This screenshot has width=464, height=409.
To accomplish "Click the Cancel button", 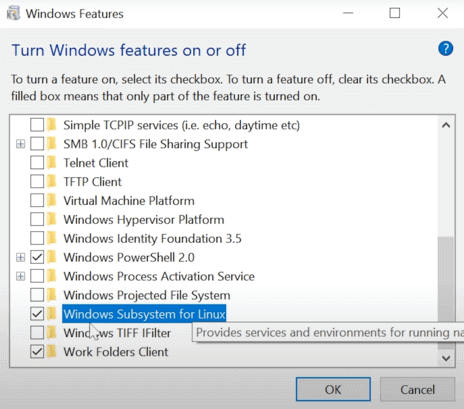I will 417,389.
